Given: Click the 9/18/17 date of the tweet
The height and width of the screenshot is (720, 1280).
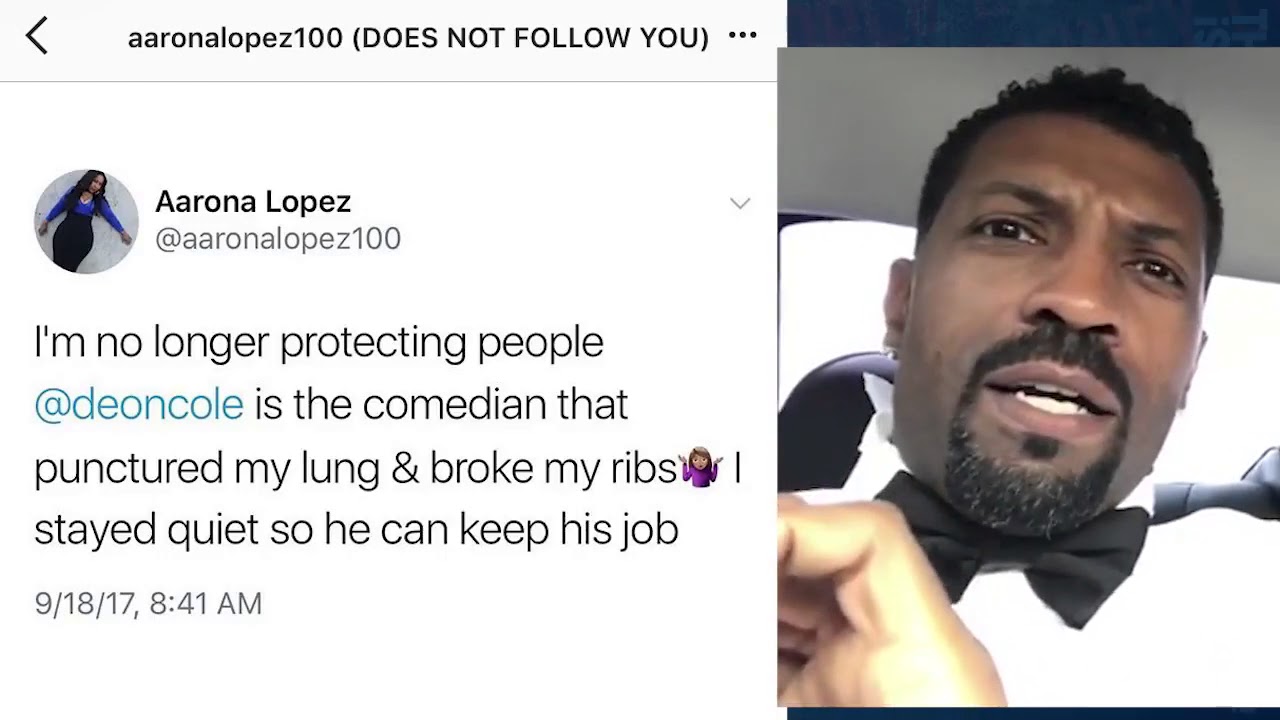Looking at the screenshot, I should click(86, 604).
